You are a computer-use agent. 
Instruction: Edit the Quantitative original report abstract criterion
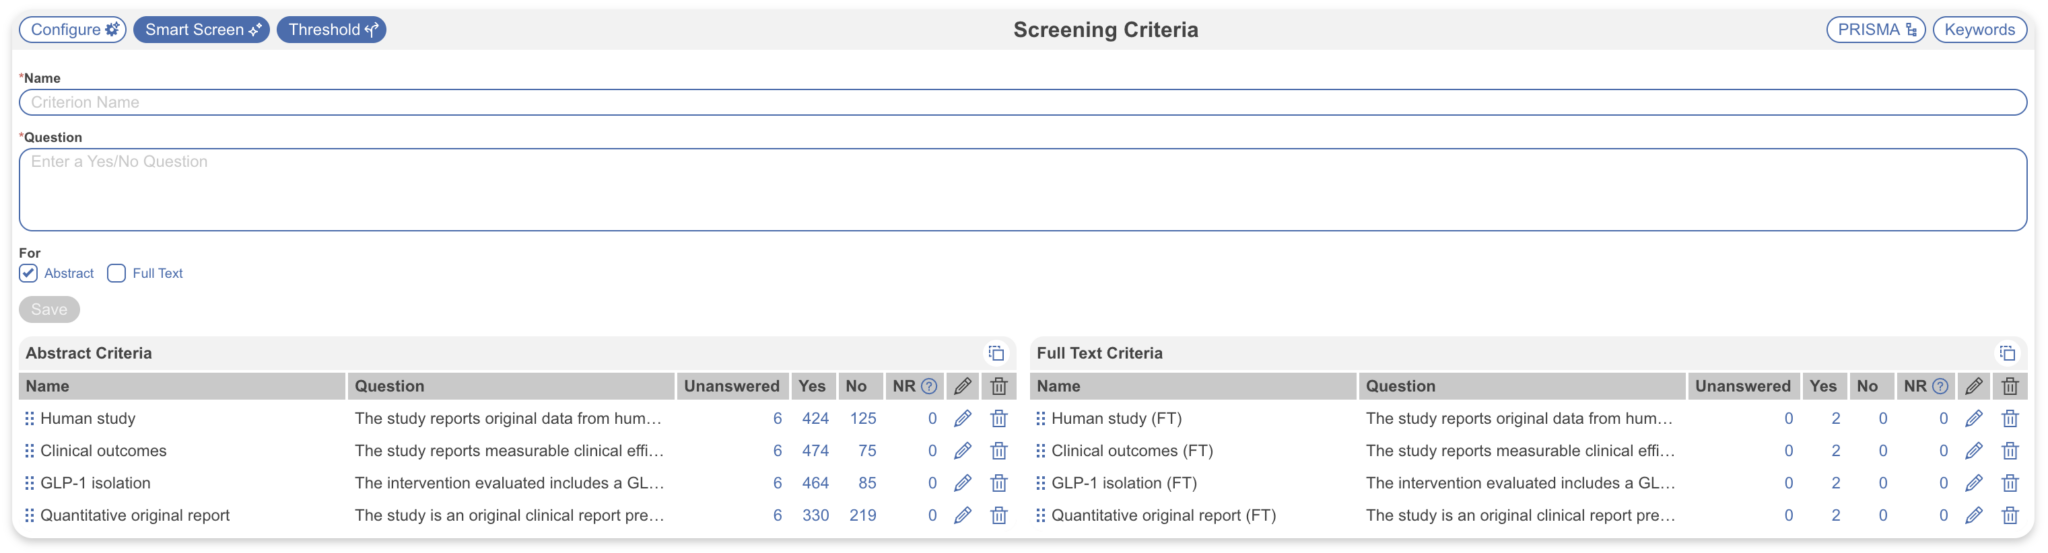coord(962,516)
